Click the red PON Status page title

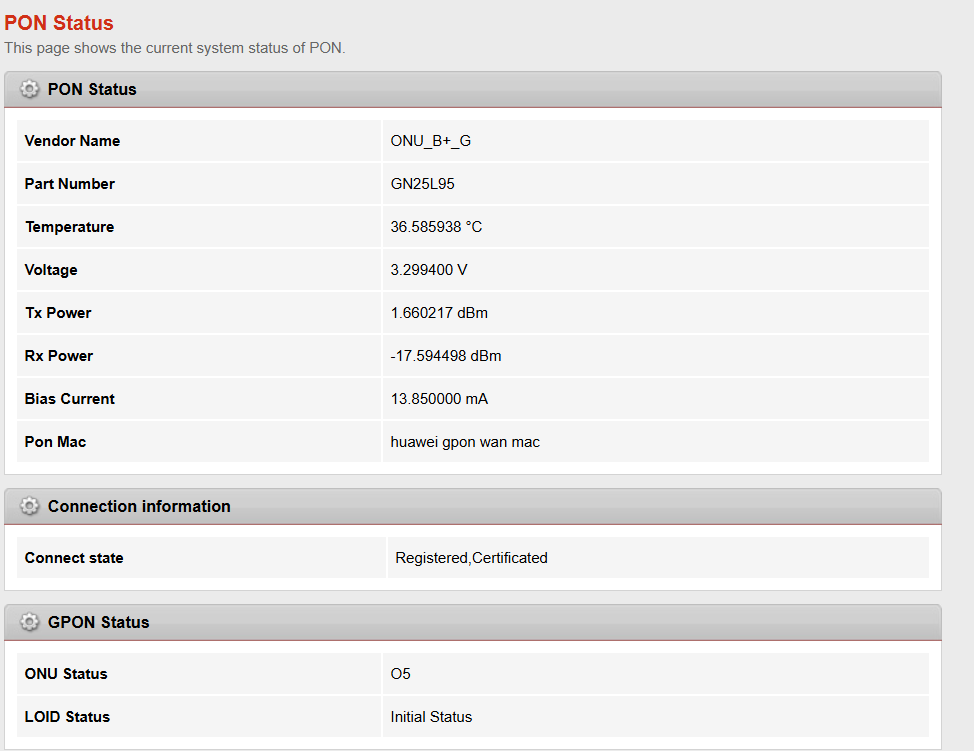59,23
